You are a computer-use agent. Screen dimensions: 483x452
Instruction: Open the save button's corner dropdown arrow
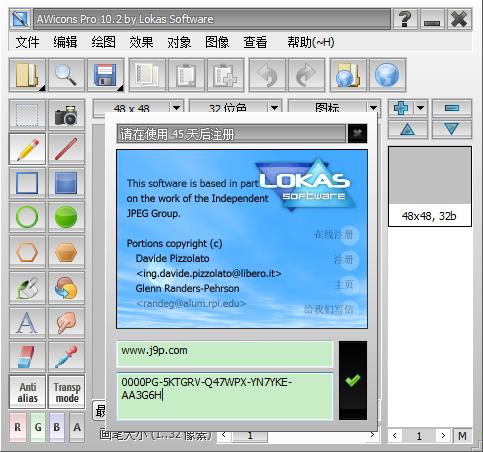pos(120,88)
